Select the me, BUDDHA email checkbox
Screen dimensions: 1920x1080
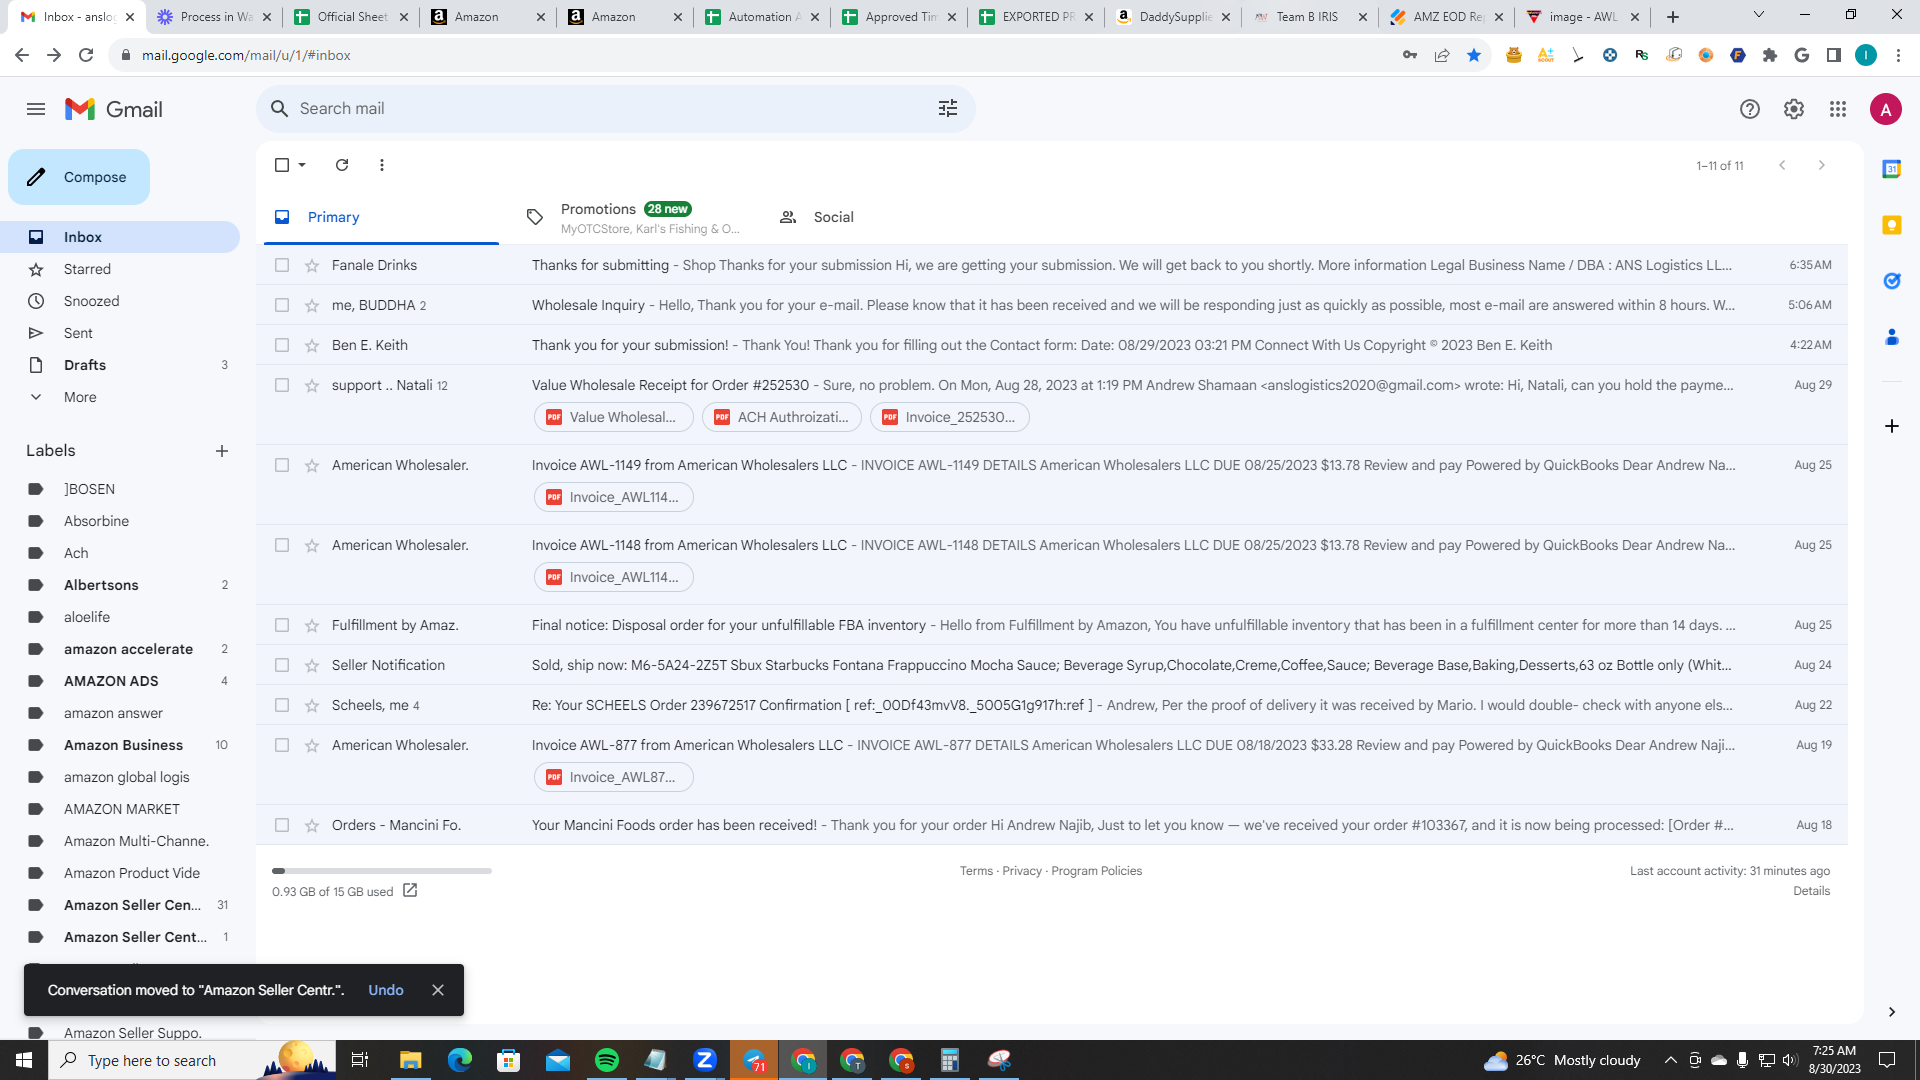click(x=282, y=305)
